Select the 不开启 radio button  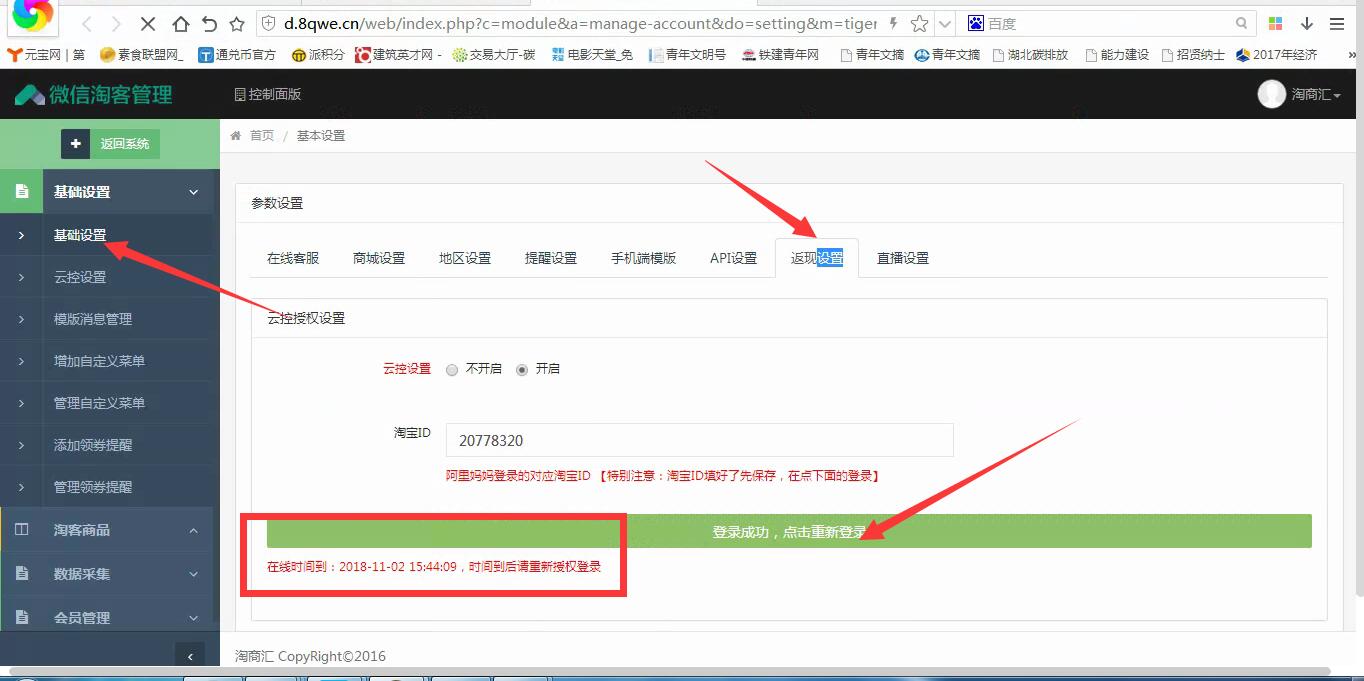click(452, 369)
